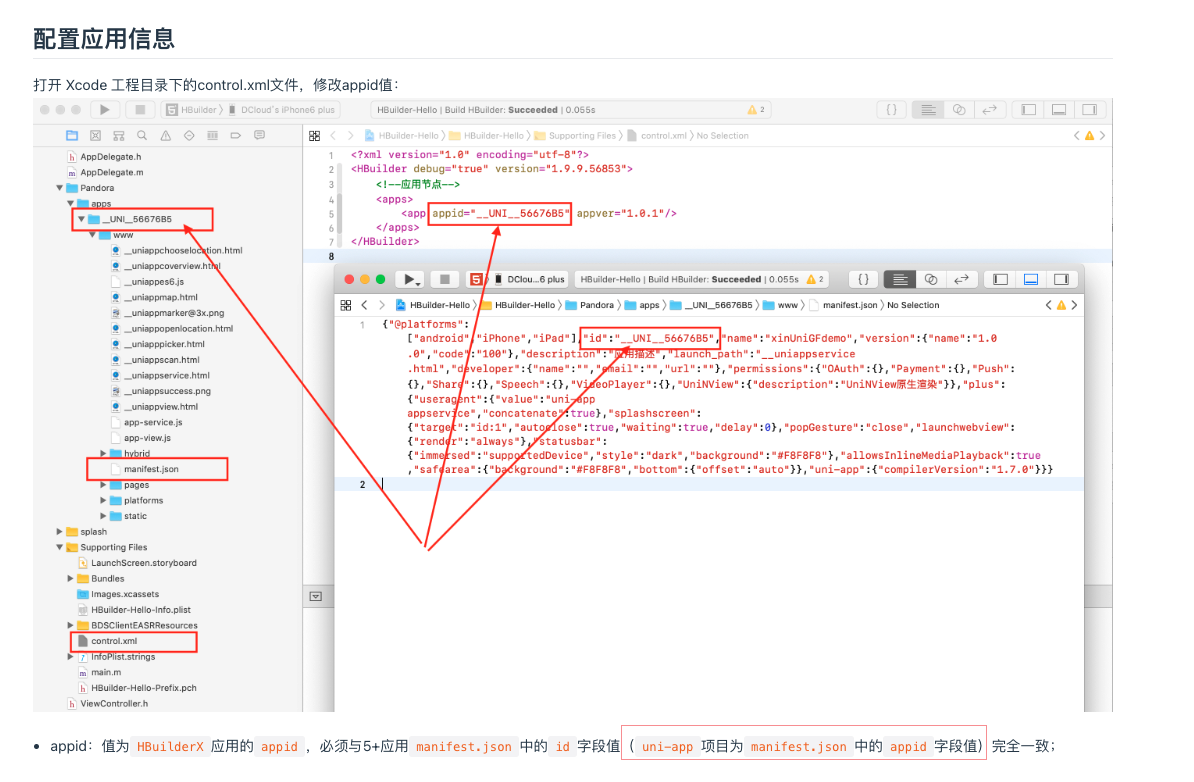Toggle the navigator panel in the rear window
Screen dimensions: 1194x782
[1025, 109]
